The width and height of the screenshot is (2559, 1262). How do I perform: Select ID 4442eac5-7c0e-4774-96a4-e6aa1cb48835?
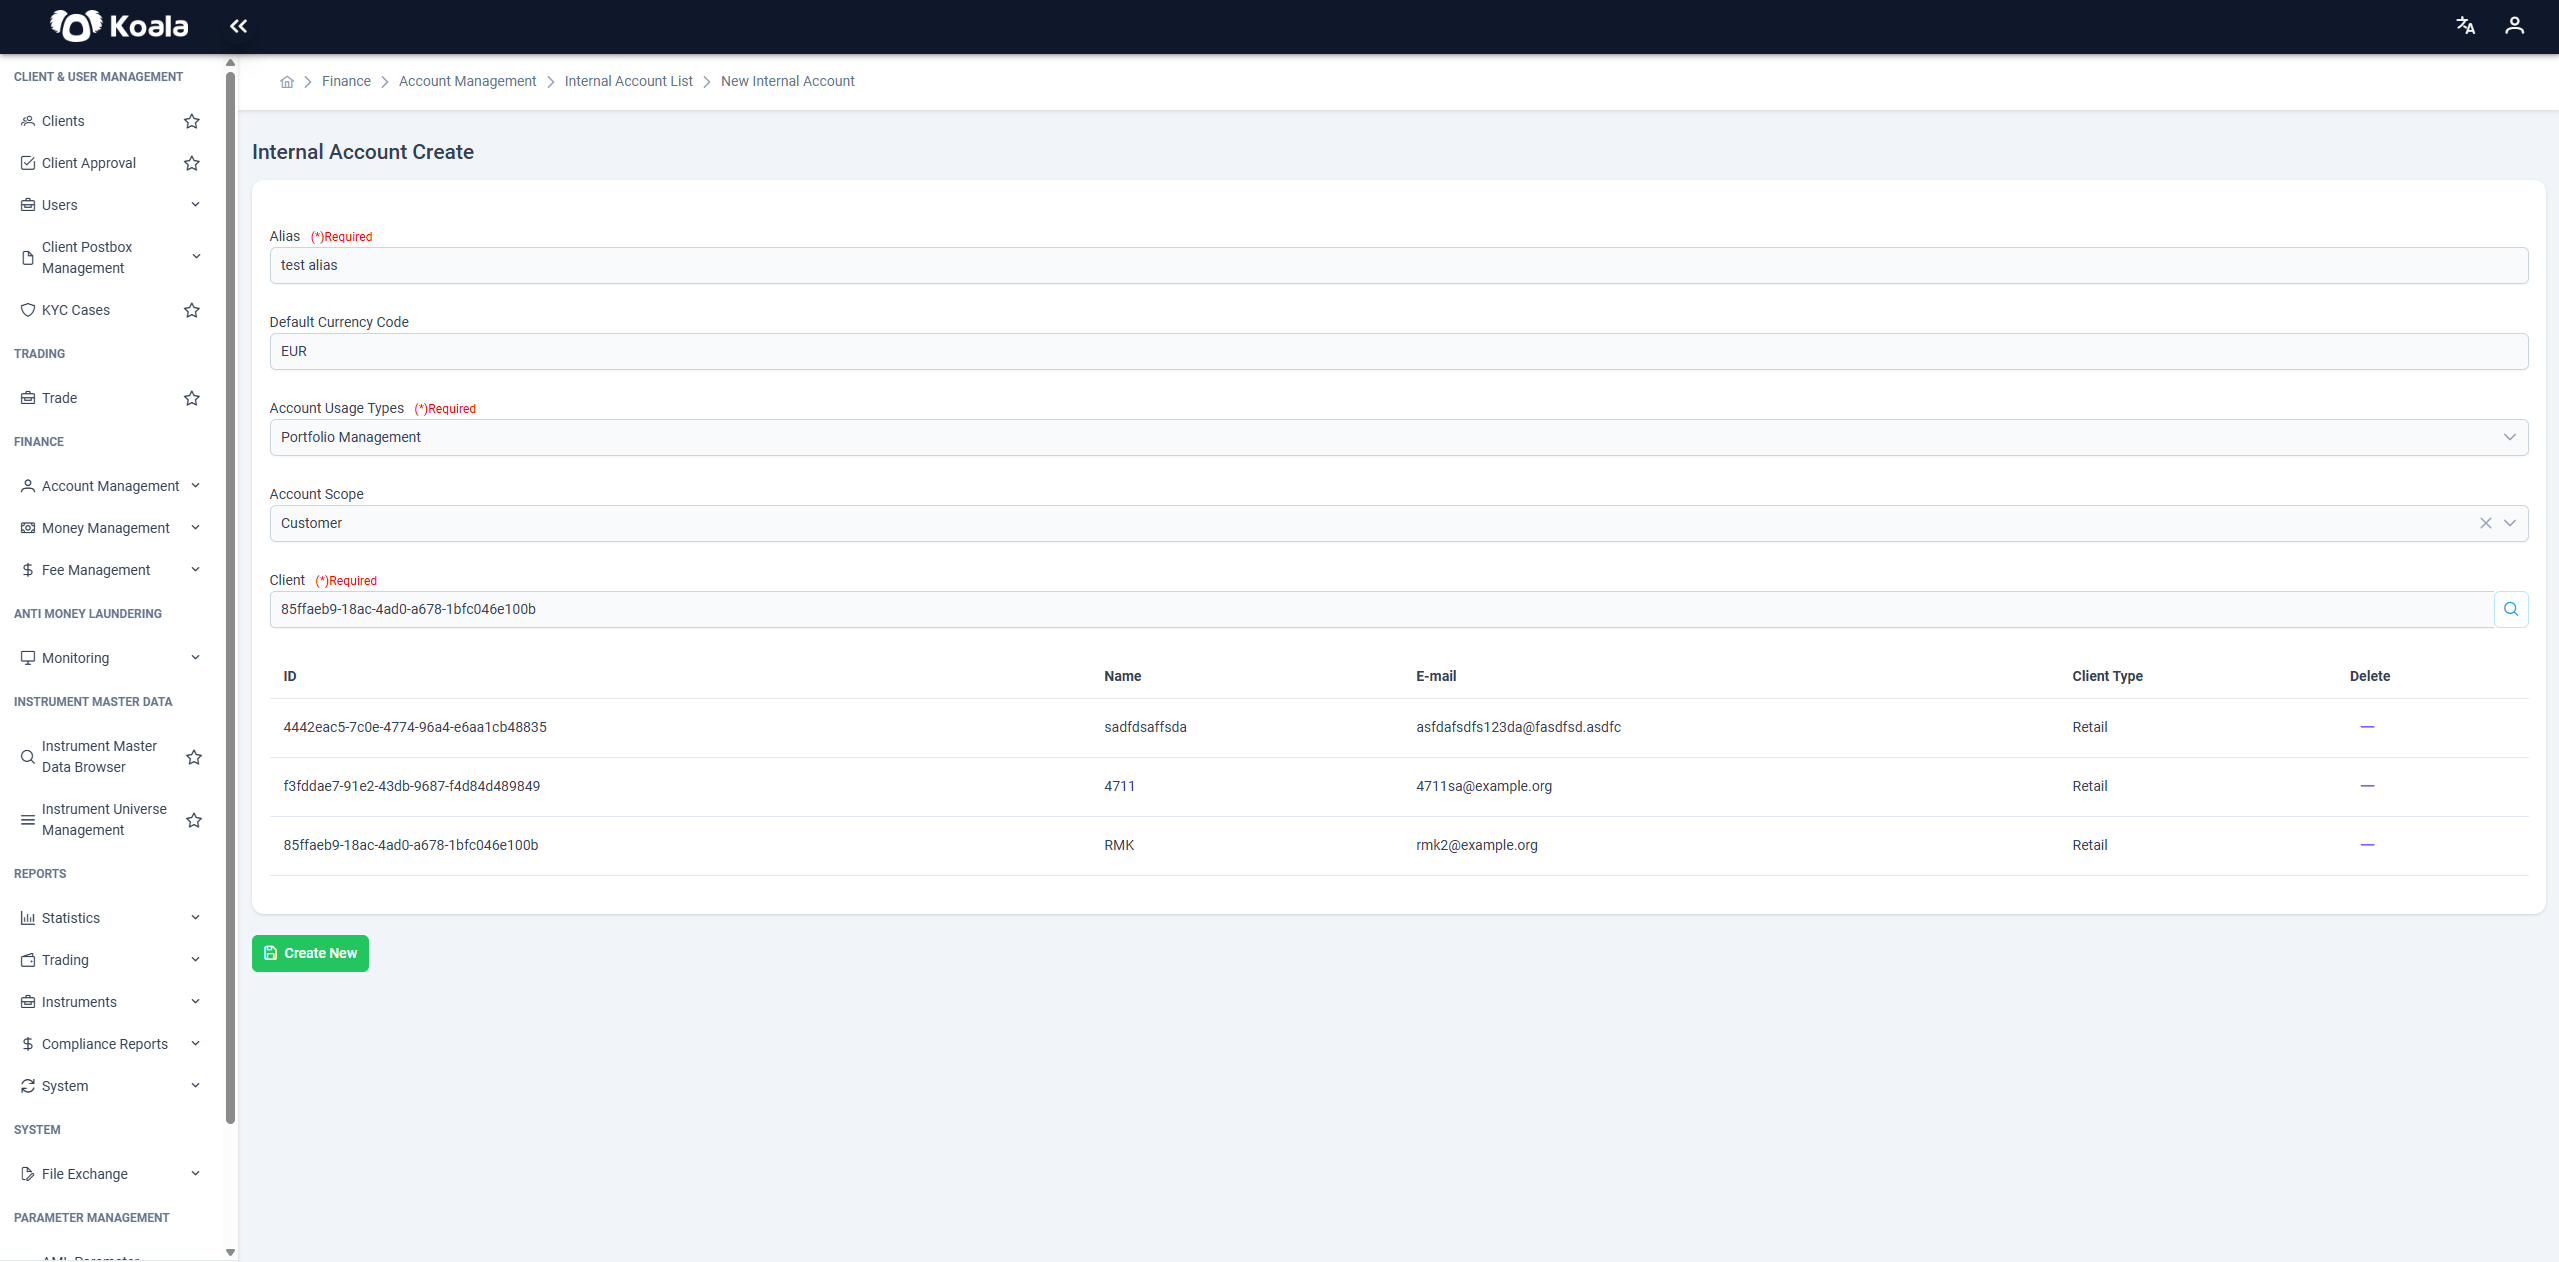[415, 727]
